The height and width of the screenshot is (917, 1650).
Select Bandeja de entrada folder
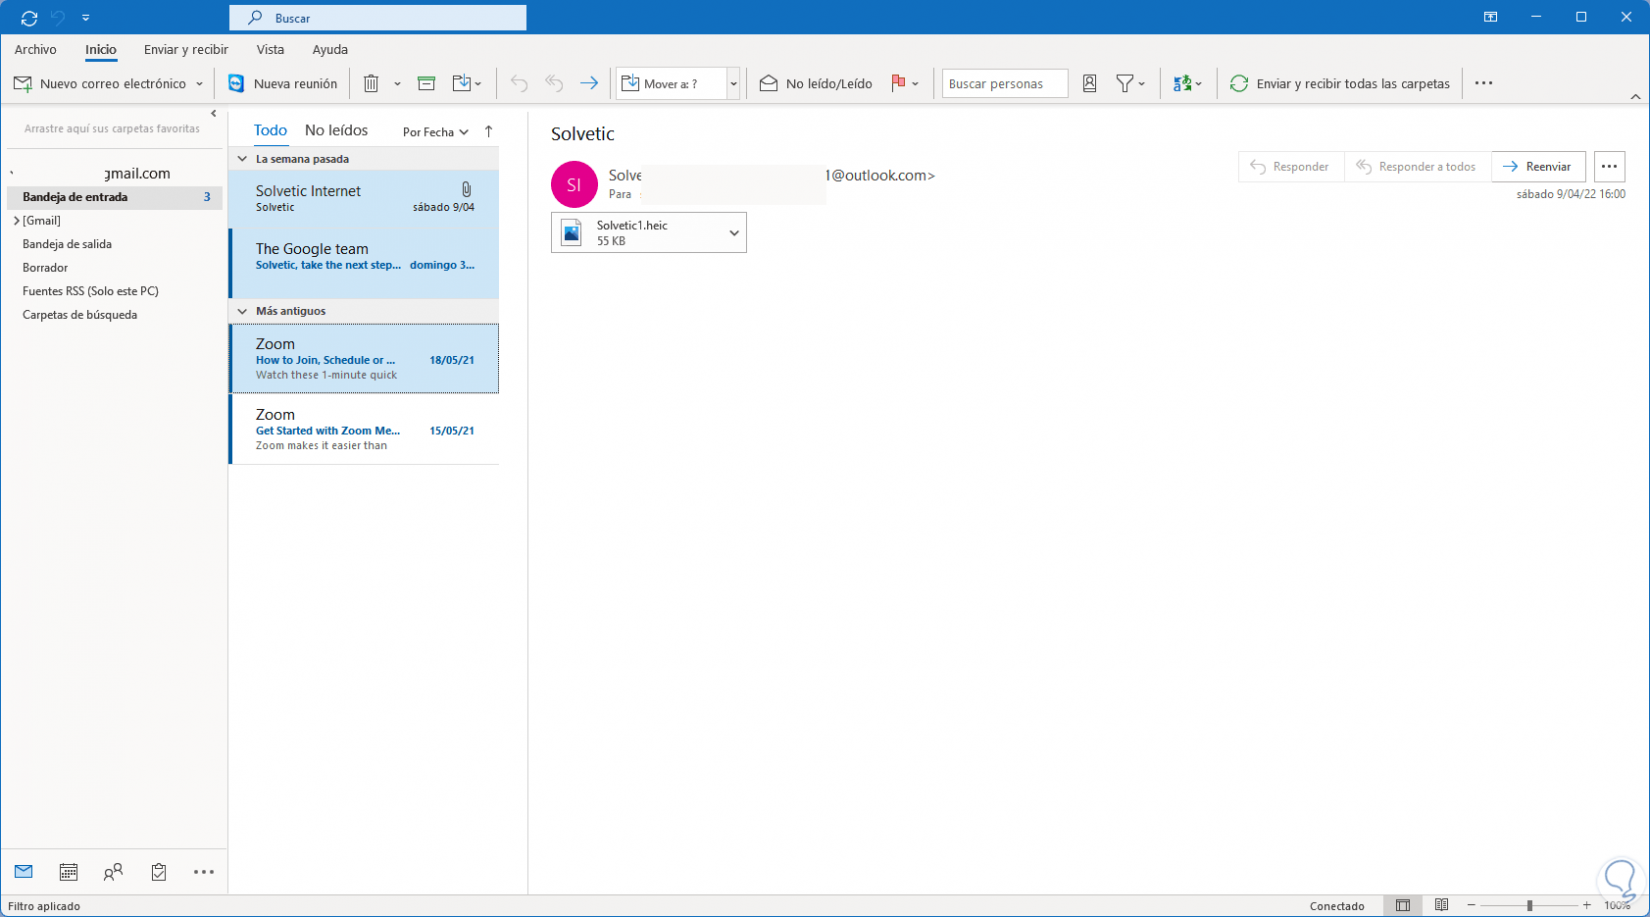pos(115,197)
